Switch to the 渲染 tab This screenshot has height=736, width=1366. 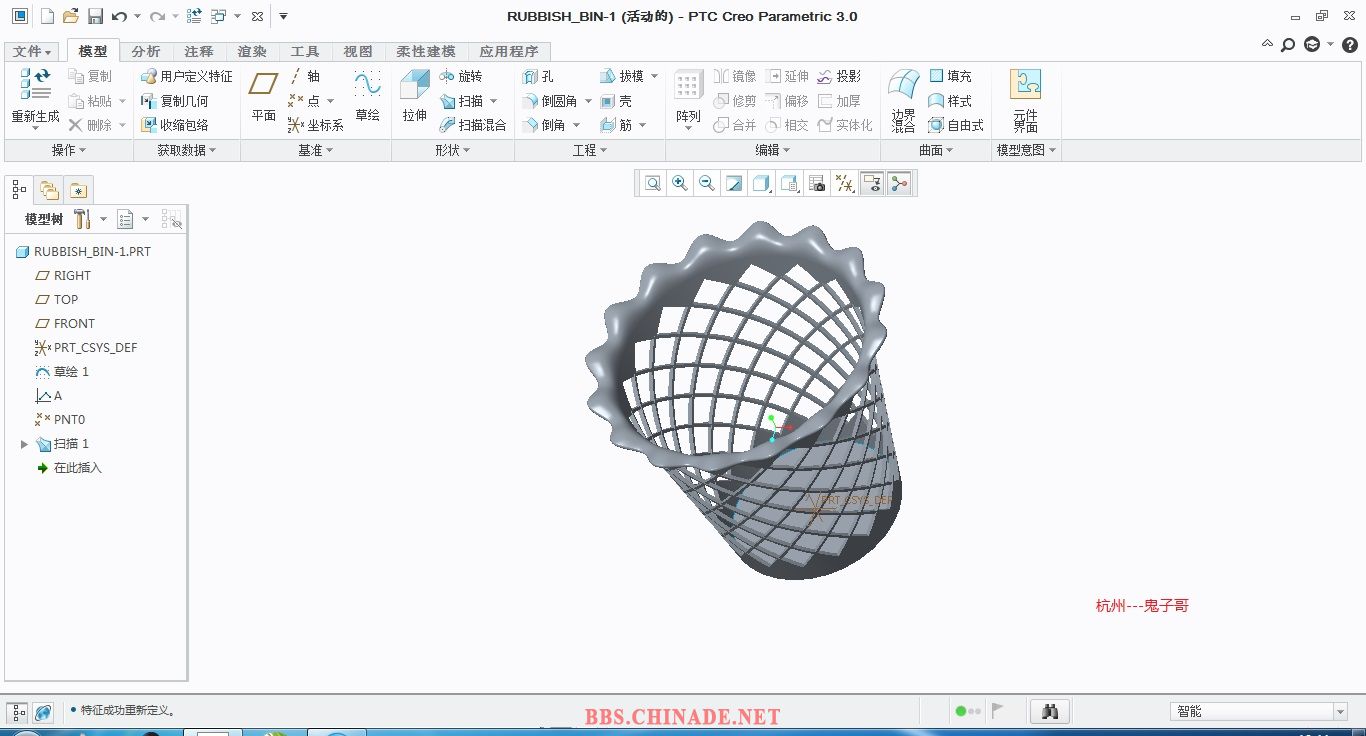click(x=252, y=51)
